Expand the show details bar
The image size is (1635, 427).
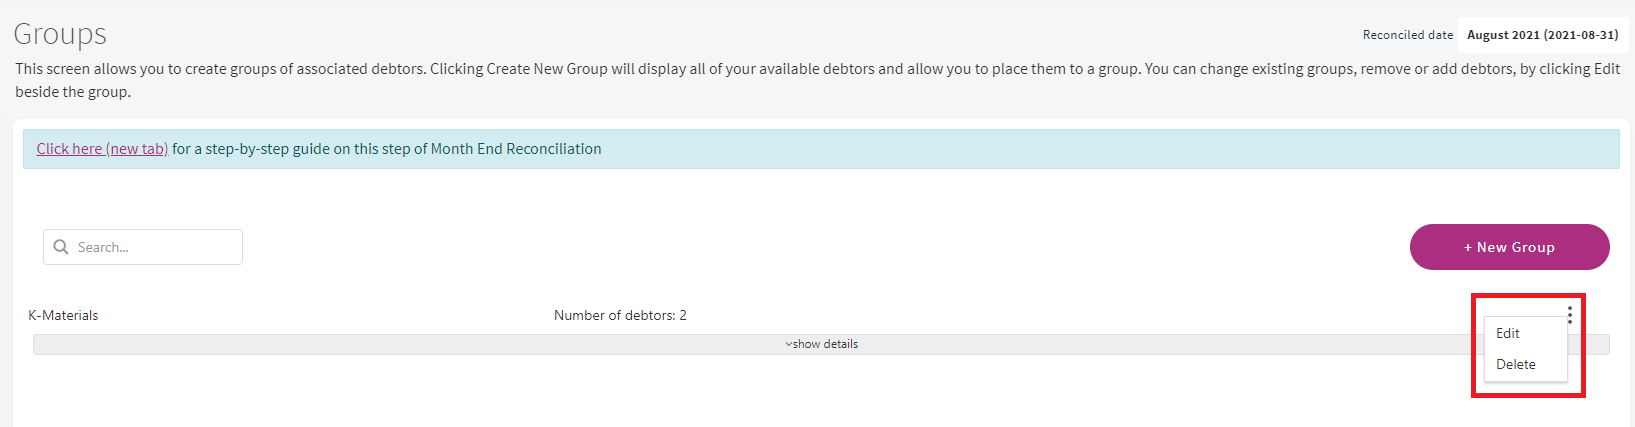coord(821,344)
